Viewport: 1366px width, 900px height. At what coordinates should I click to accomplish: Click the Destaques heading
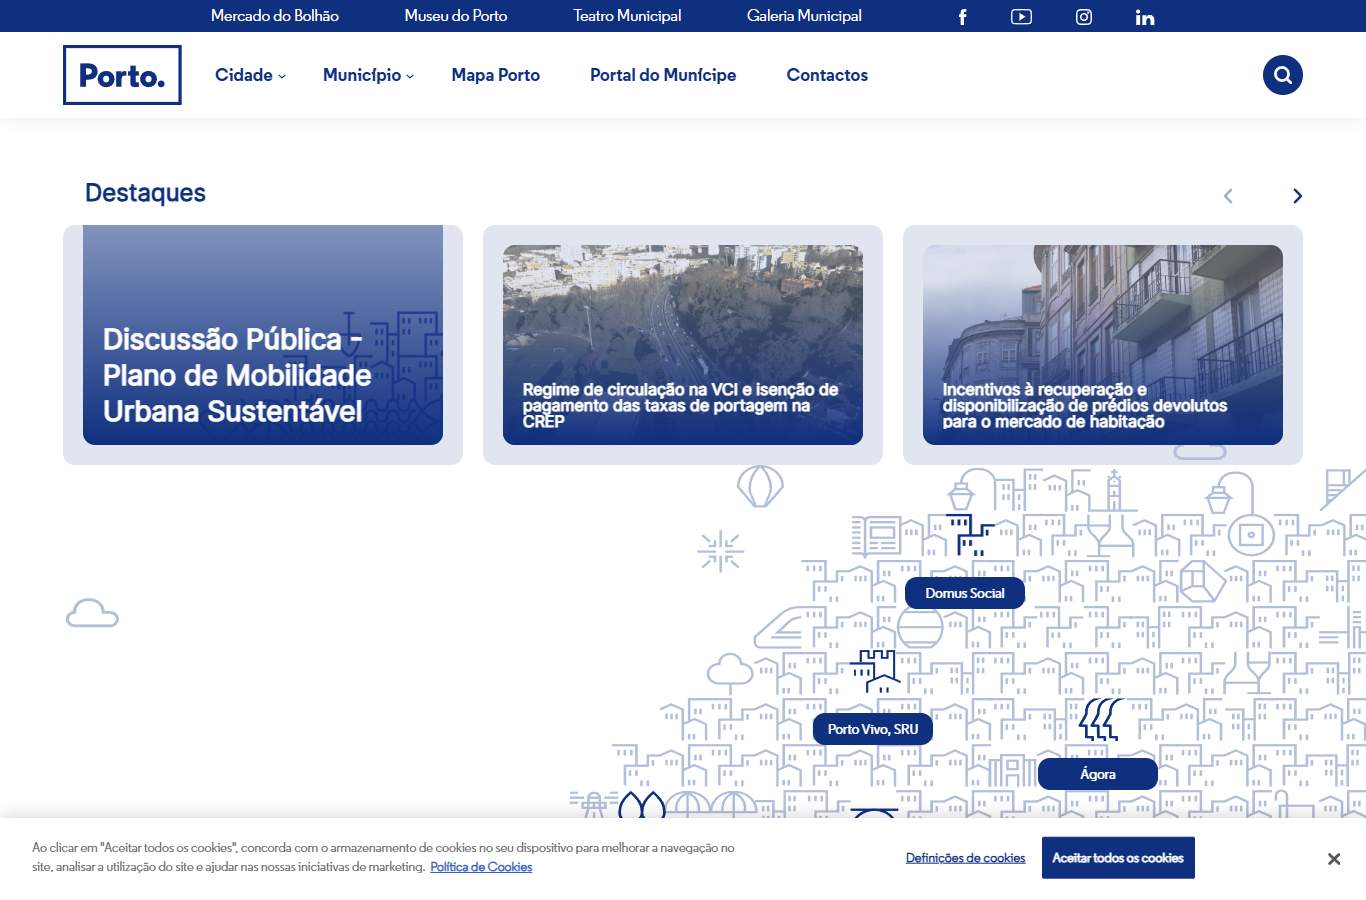pos(145,193)
